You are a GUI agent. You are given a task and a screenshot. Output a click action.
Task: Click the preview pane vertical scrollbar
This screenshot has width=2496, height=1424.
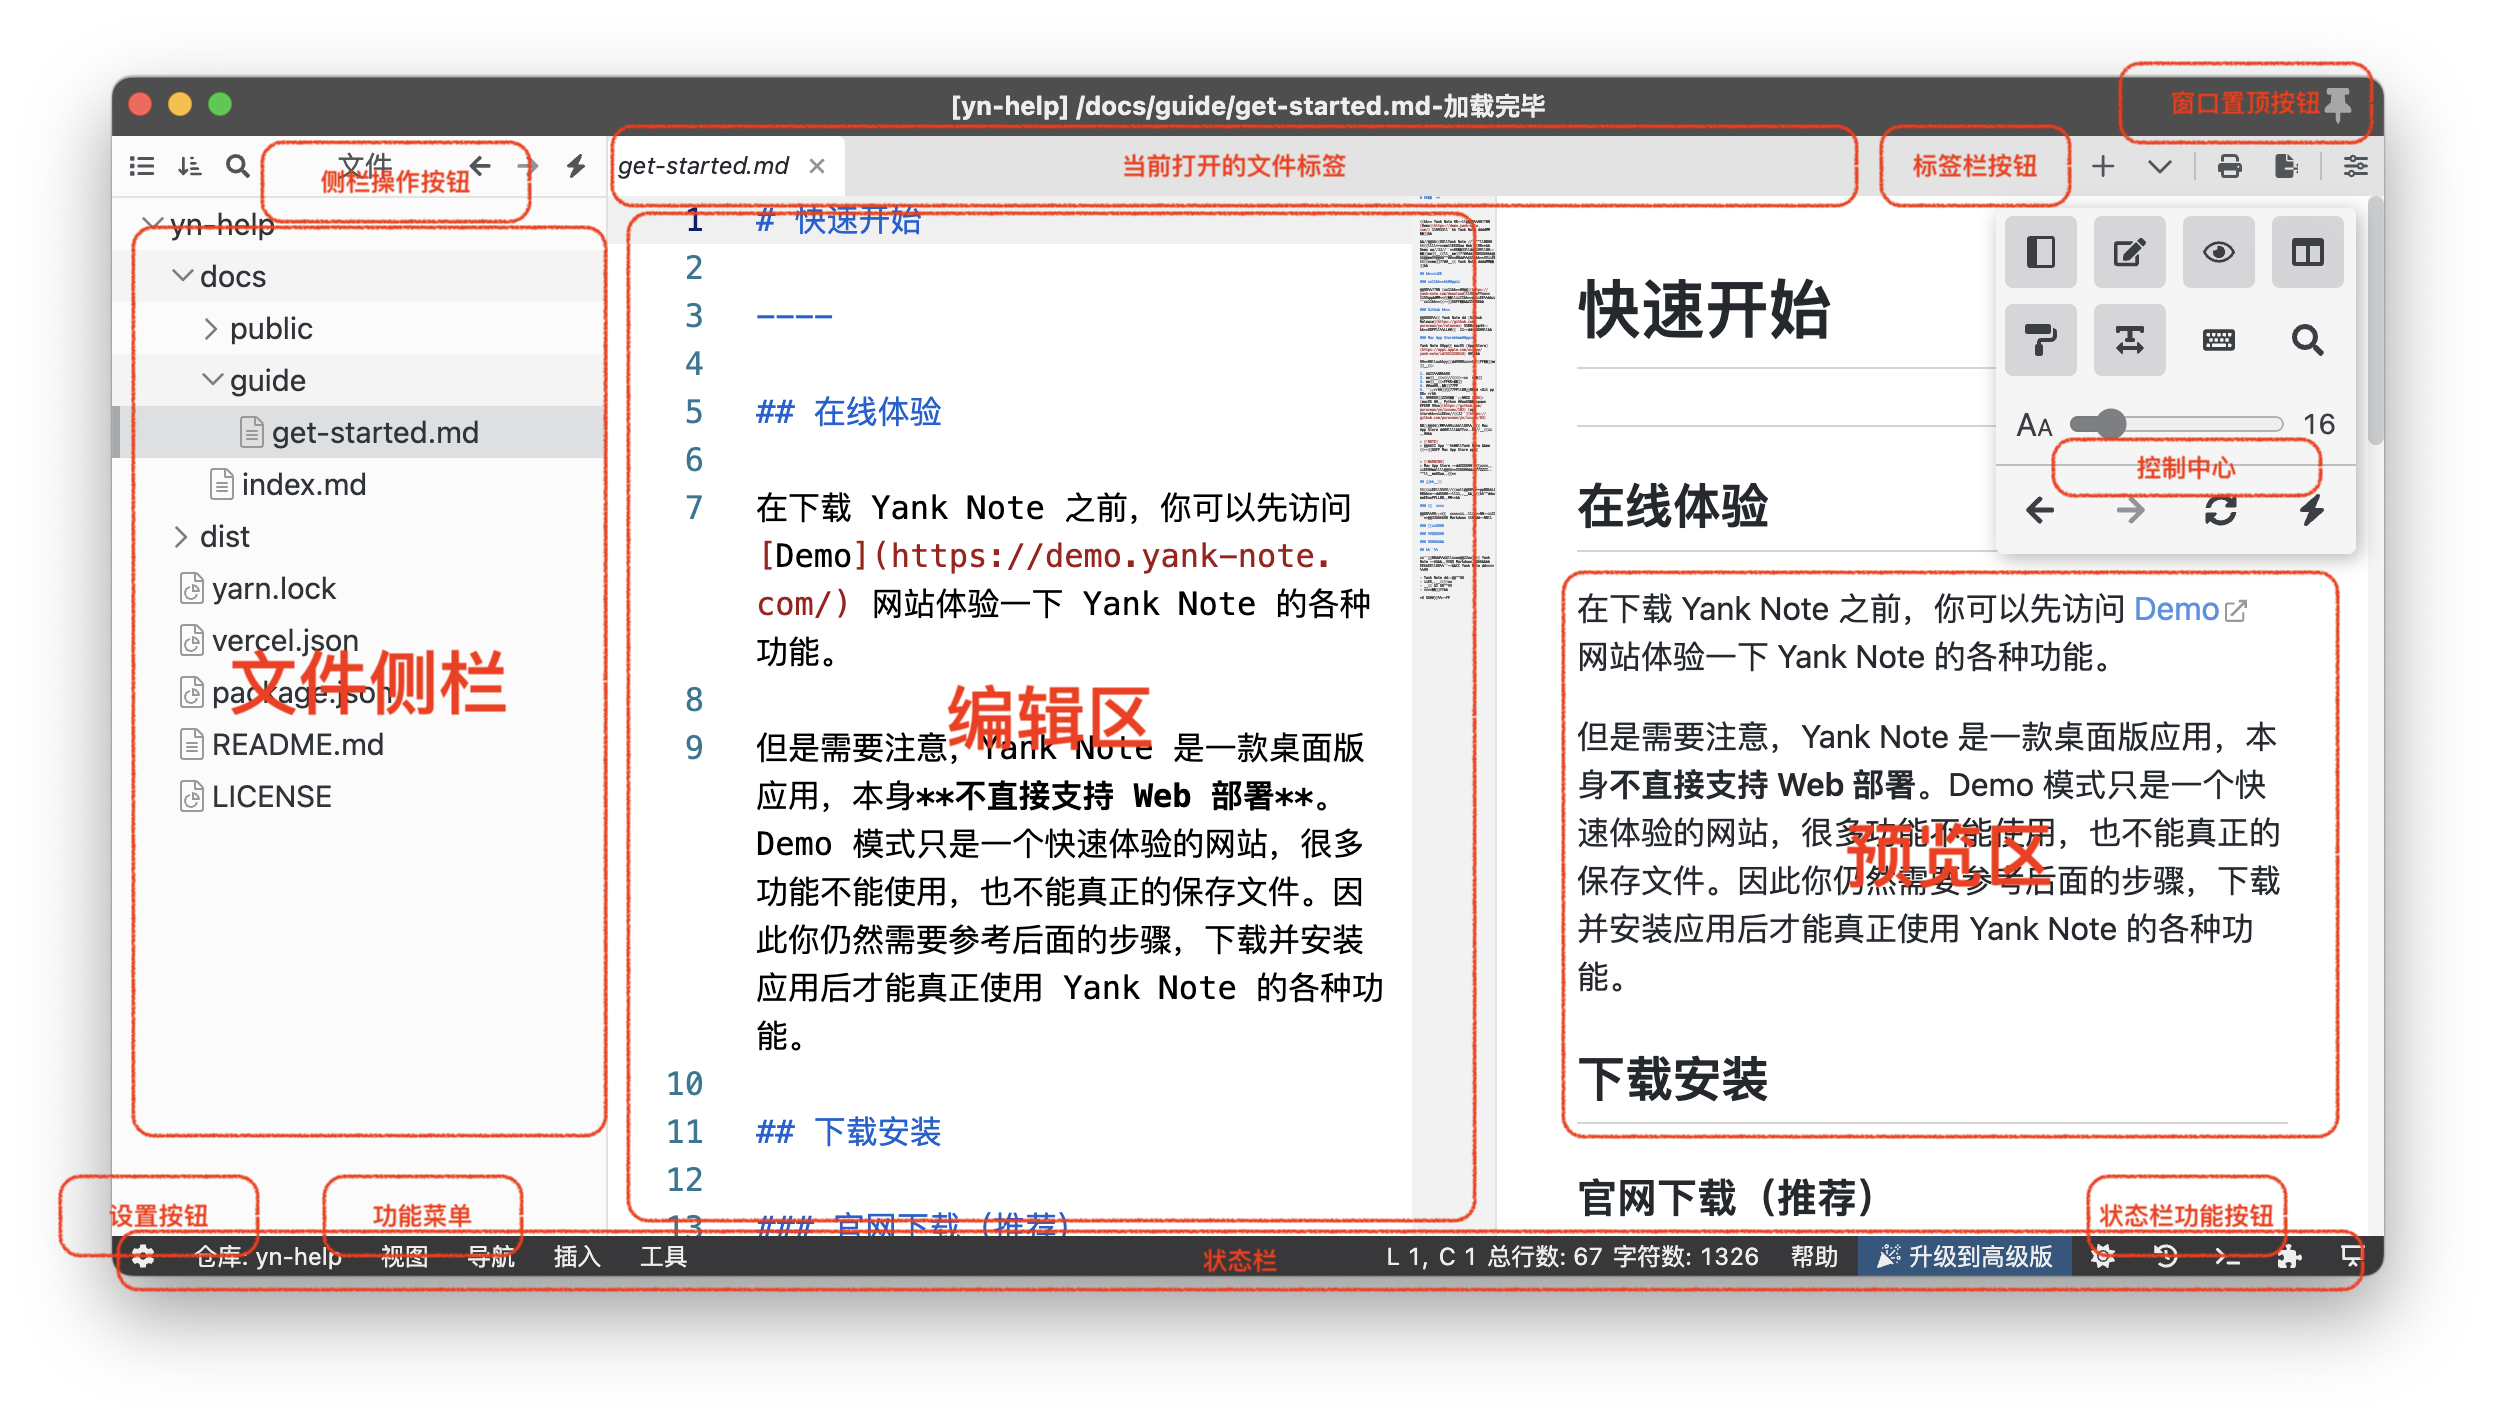coord(2376,320)
